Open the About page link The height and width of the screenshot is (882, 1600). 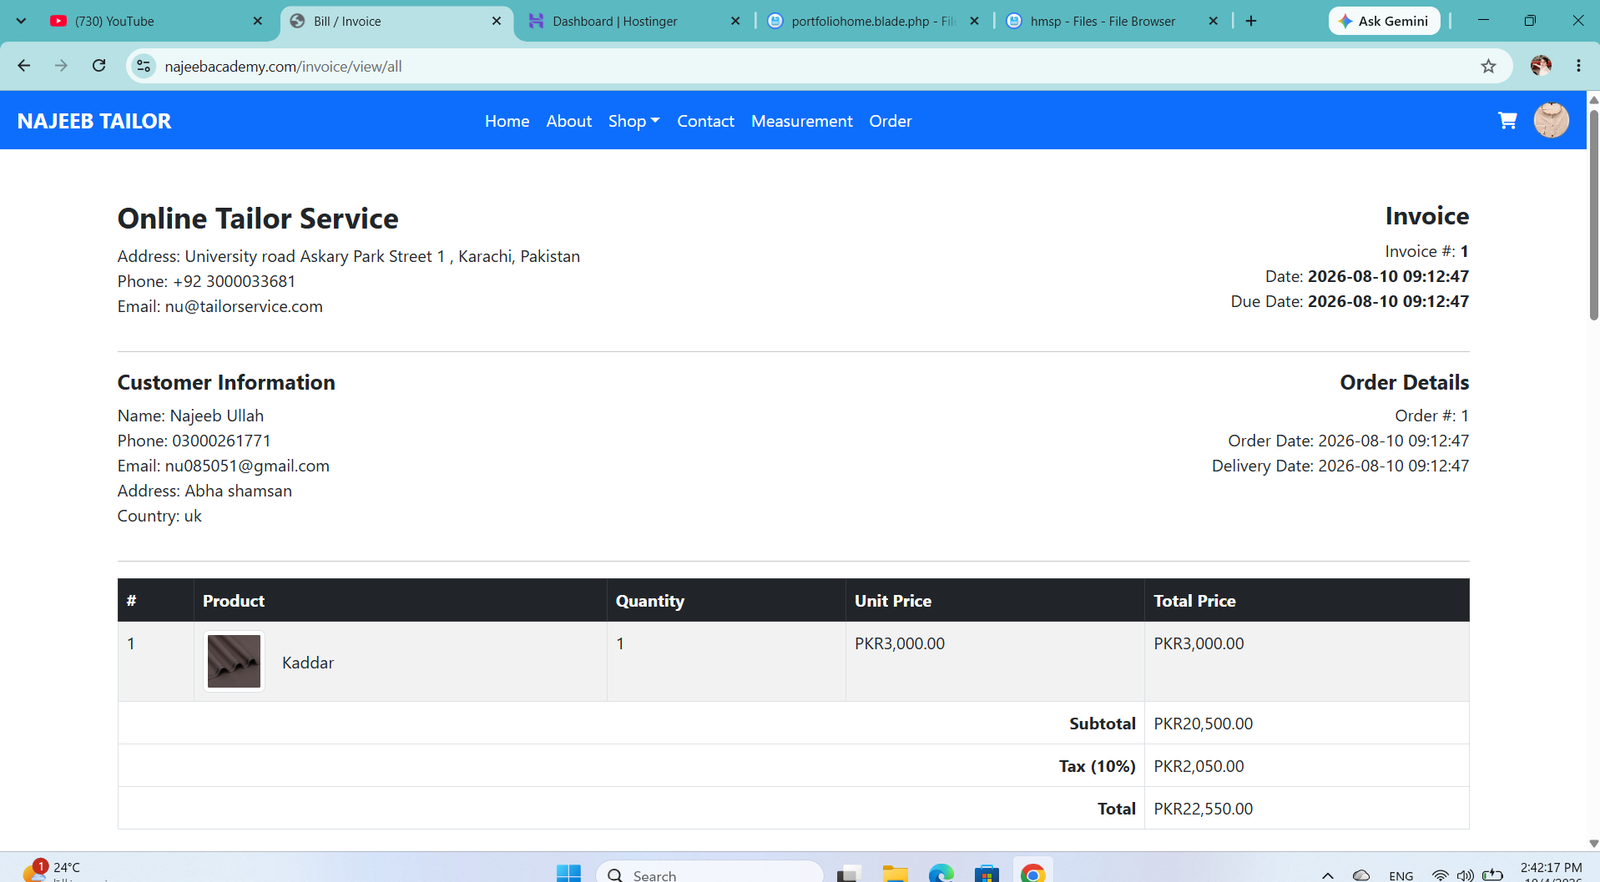(569, 121)
